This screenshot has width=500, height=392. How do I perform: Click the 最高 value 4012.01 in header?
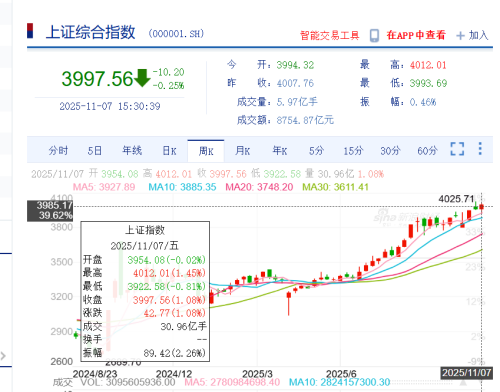click(428, 65)
